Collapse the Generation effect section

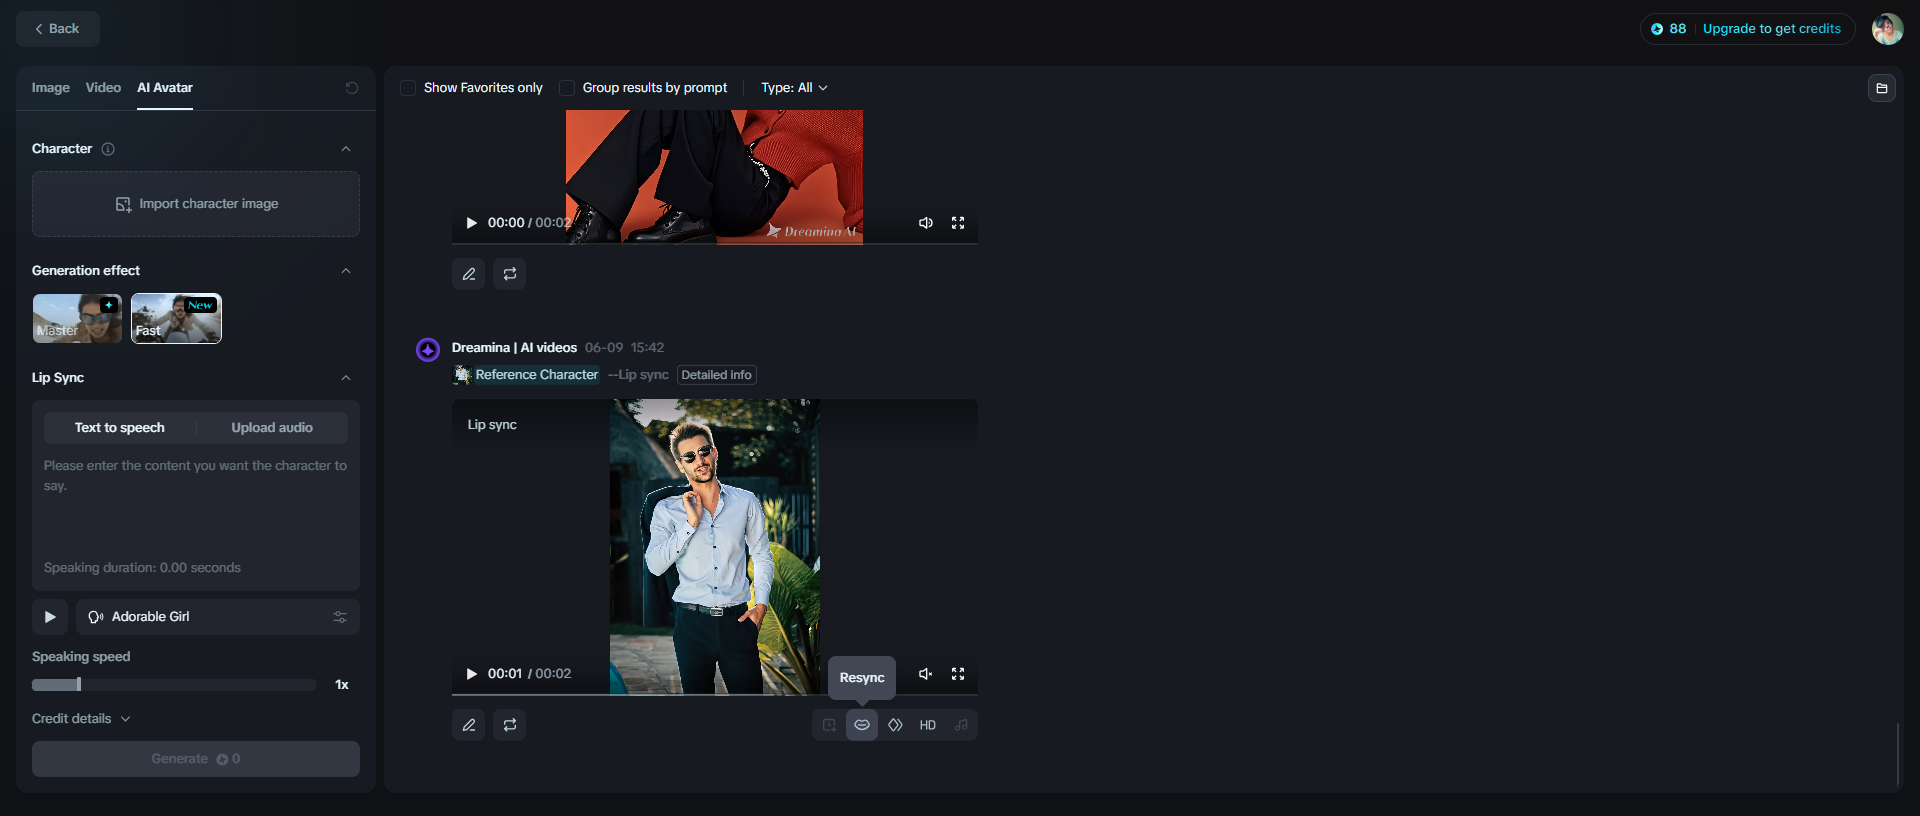[x=346, y=271]
